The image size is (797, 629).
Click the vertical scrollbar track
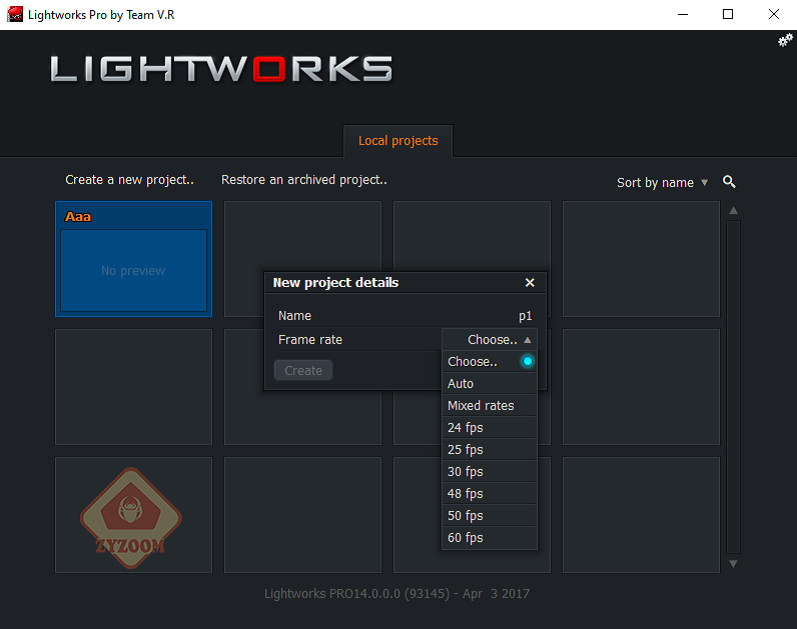733,387
